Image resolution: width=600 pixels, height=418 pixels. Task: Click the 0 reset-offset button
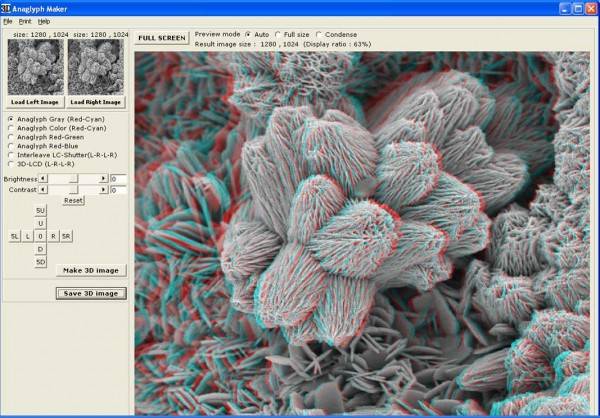[40, 236]
